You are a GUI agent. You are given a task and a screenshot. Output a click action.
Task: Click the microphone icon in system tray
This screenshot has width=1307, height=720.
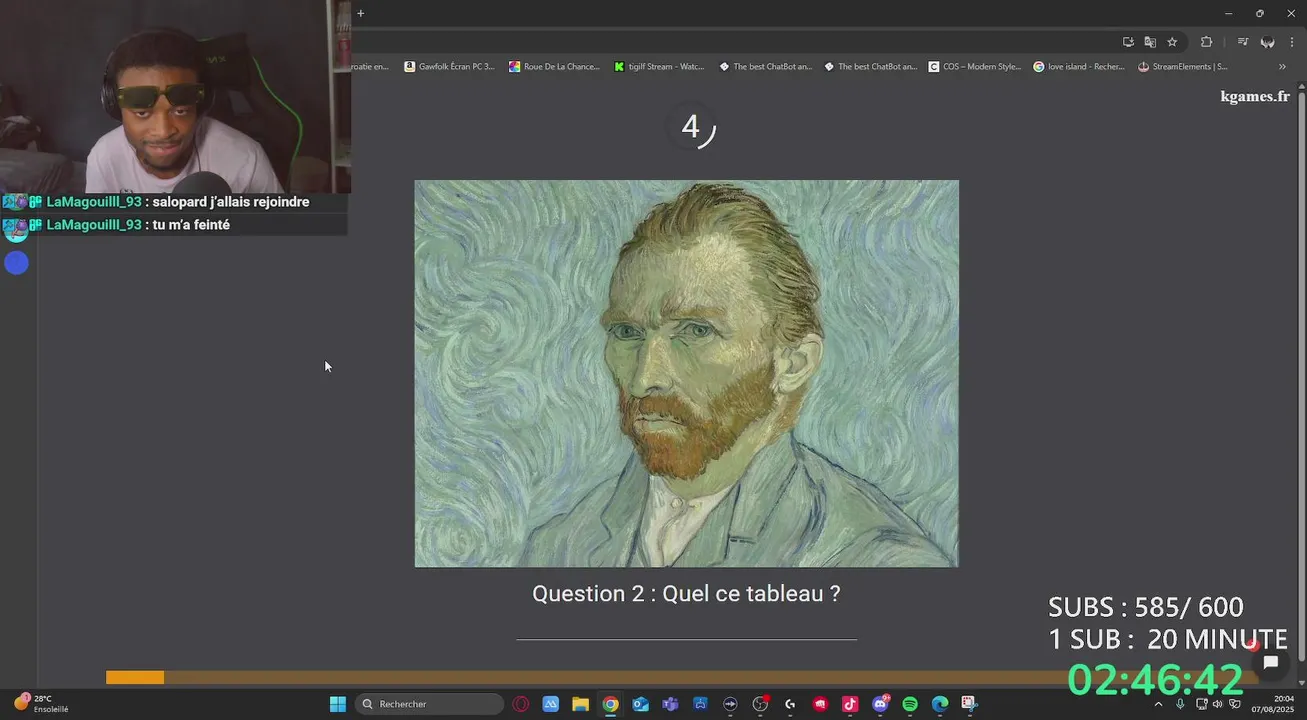coord(1180,704)
